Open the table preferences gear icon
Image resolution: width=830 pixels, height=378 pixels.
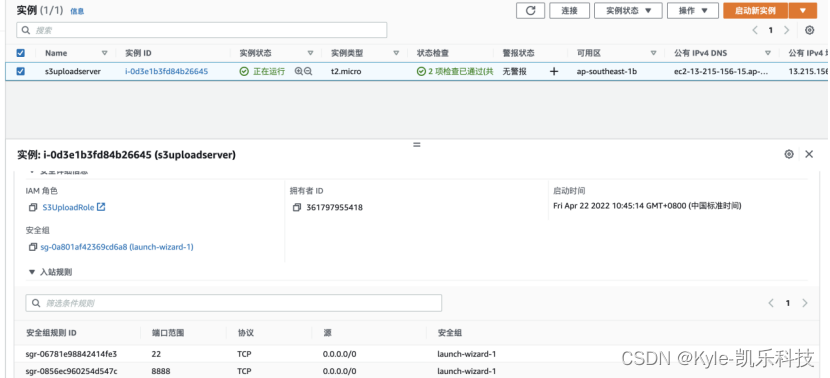[x=809, y=30]
